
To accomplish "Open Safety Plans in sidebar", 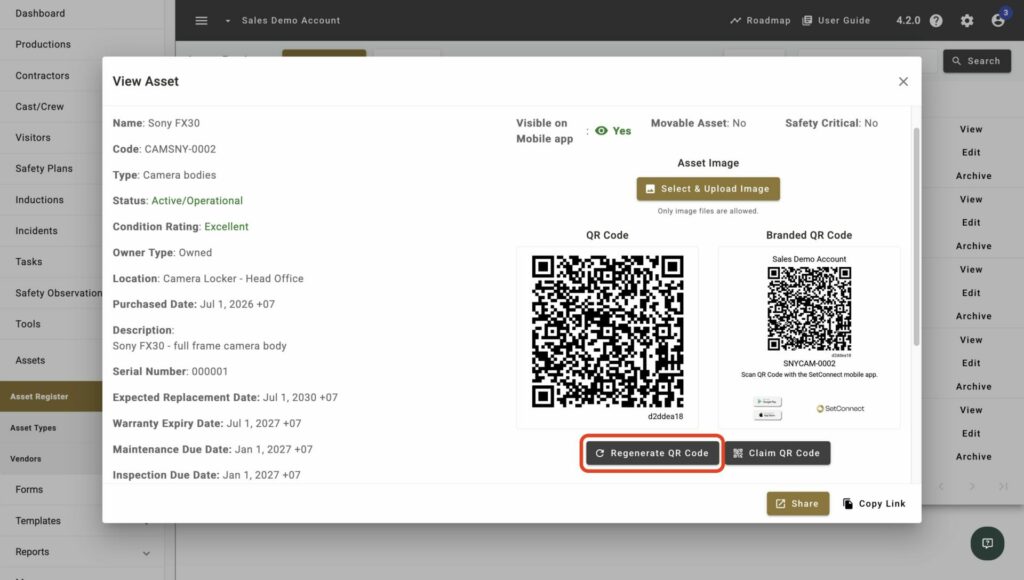I will point(44,169).
